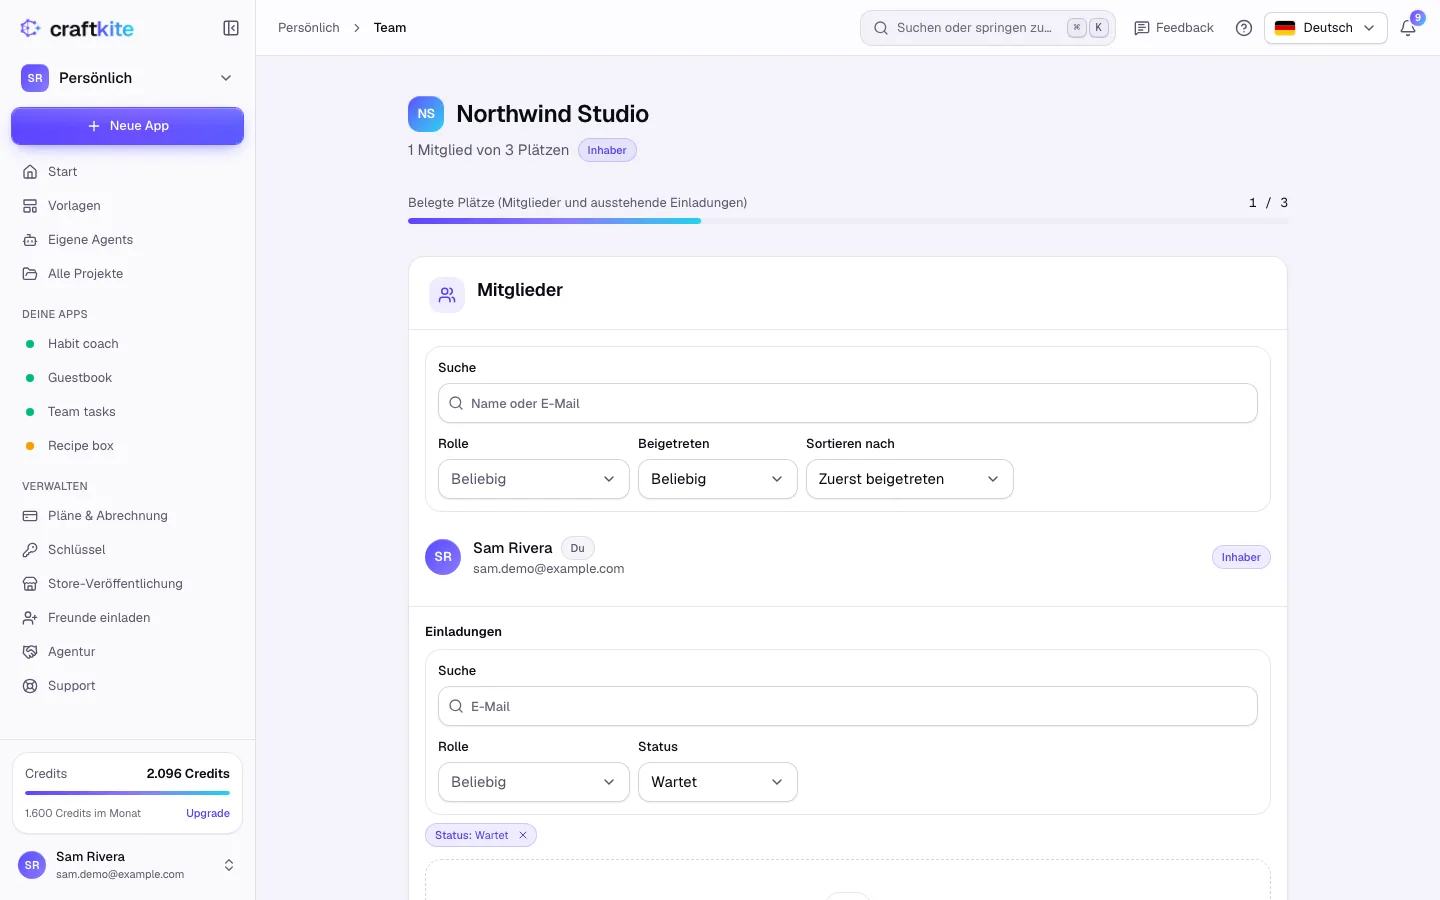The image size is (1440, 900).
Task: Open Schlüssel settings
Action: point(127,550)
